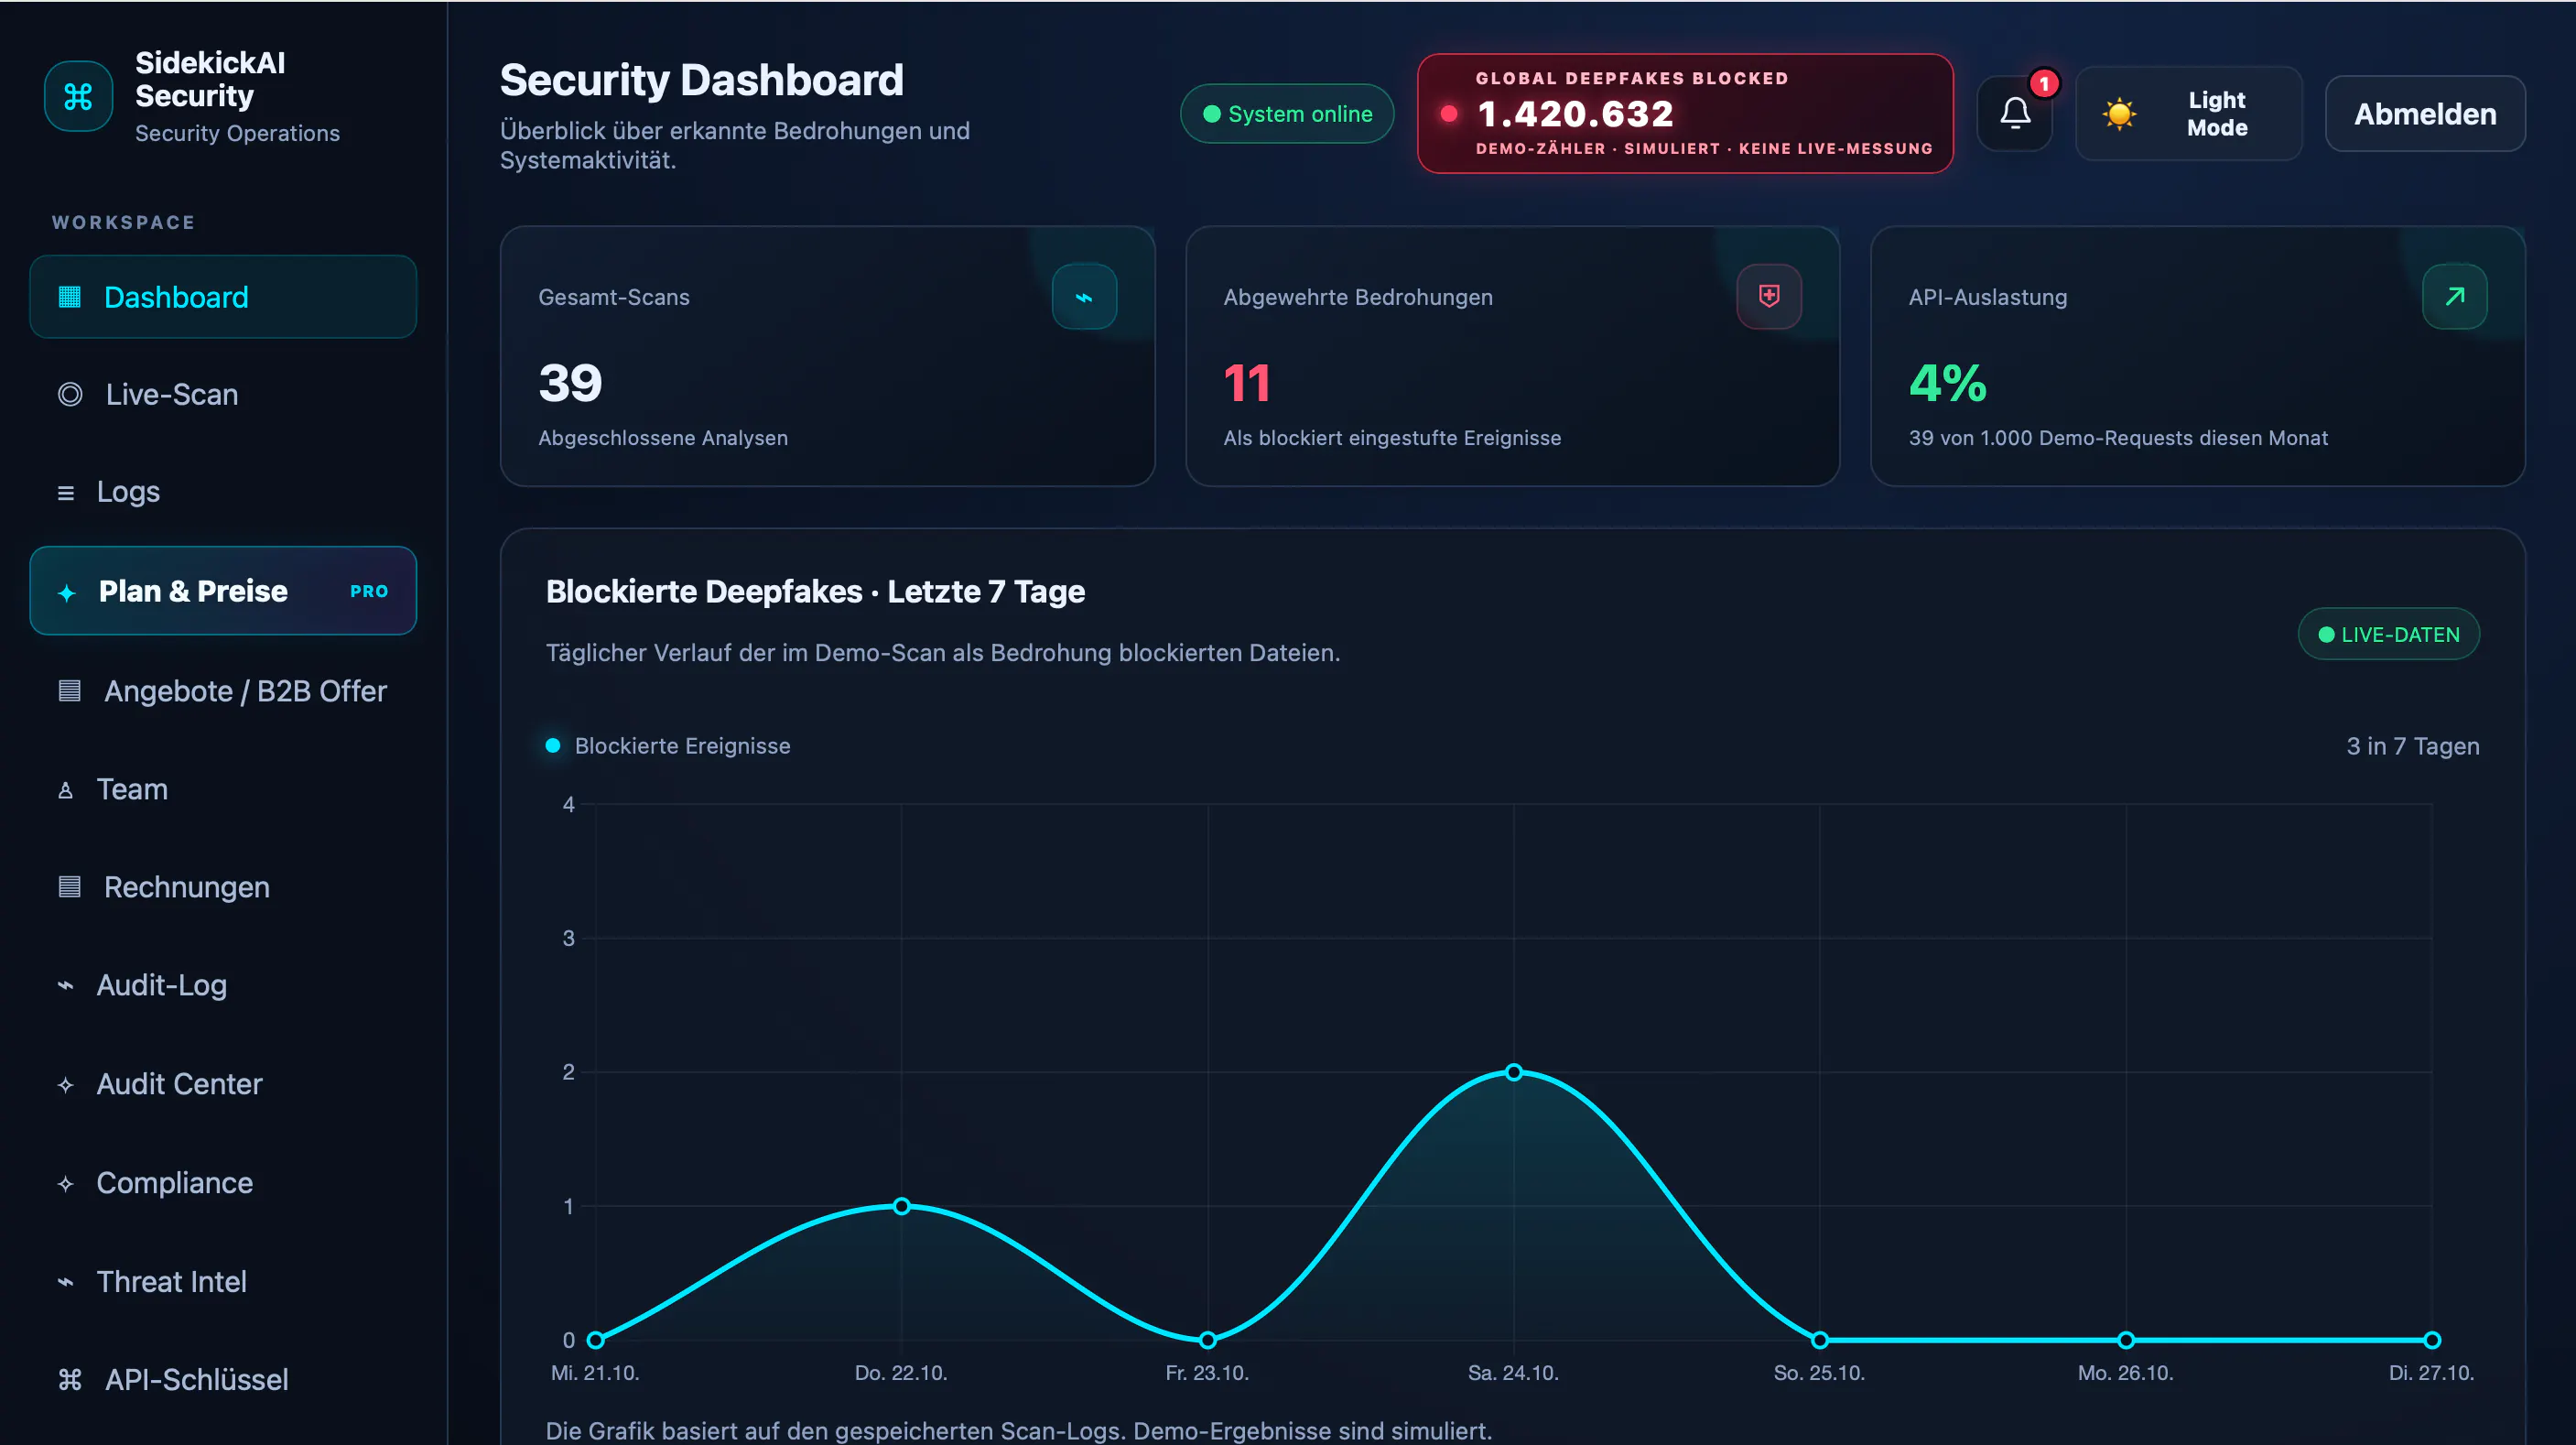The width and height of the screenshot is (2576, 1445).
Task: Click the Plan & Preise sparkle icon
Action: coord(67,593)
